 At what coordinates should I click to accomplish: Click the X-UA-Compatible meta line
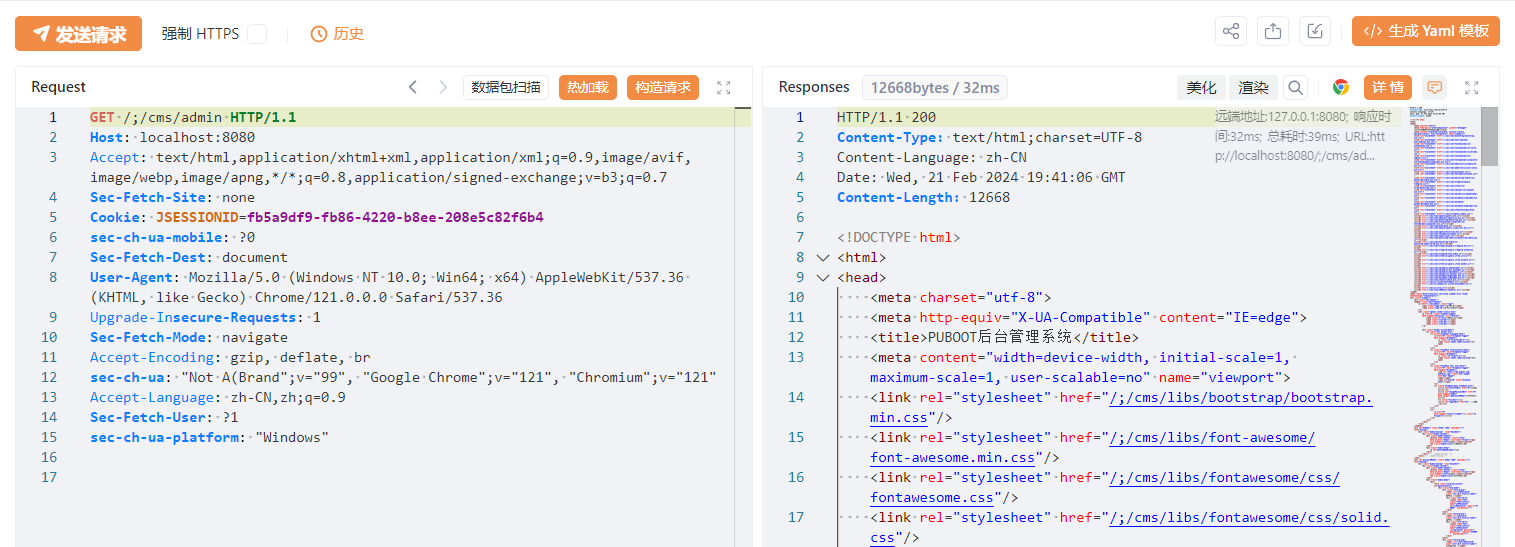(x=1089, y=317)
